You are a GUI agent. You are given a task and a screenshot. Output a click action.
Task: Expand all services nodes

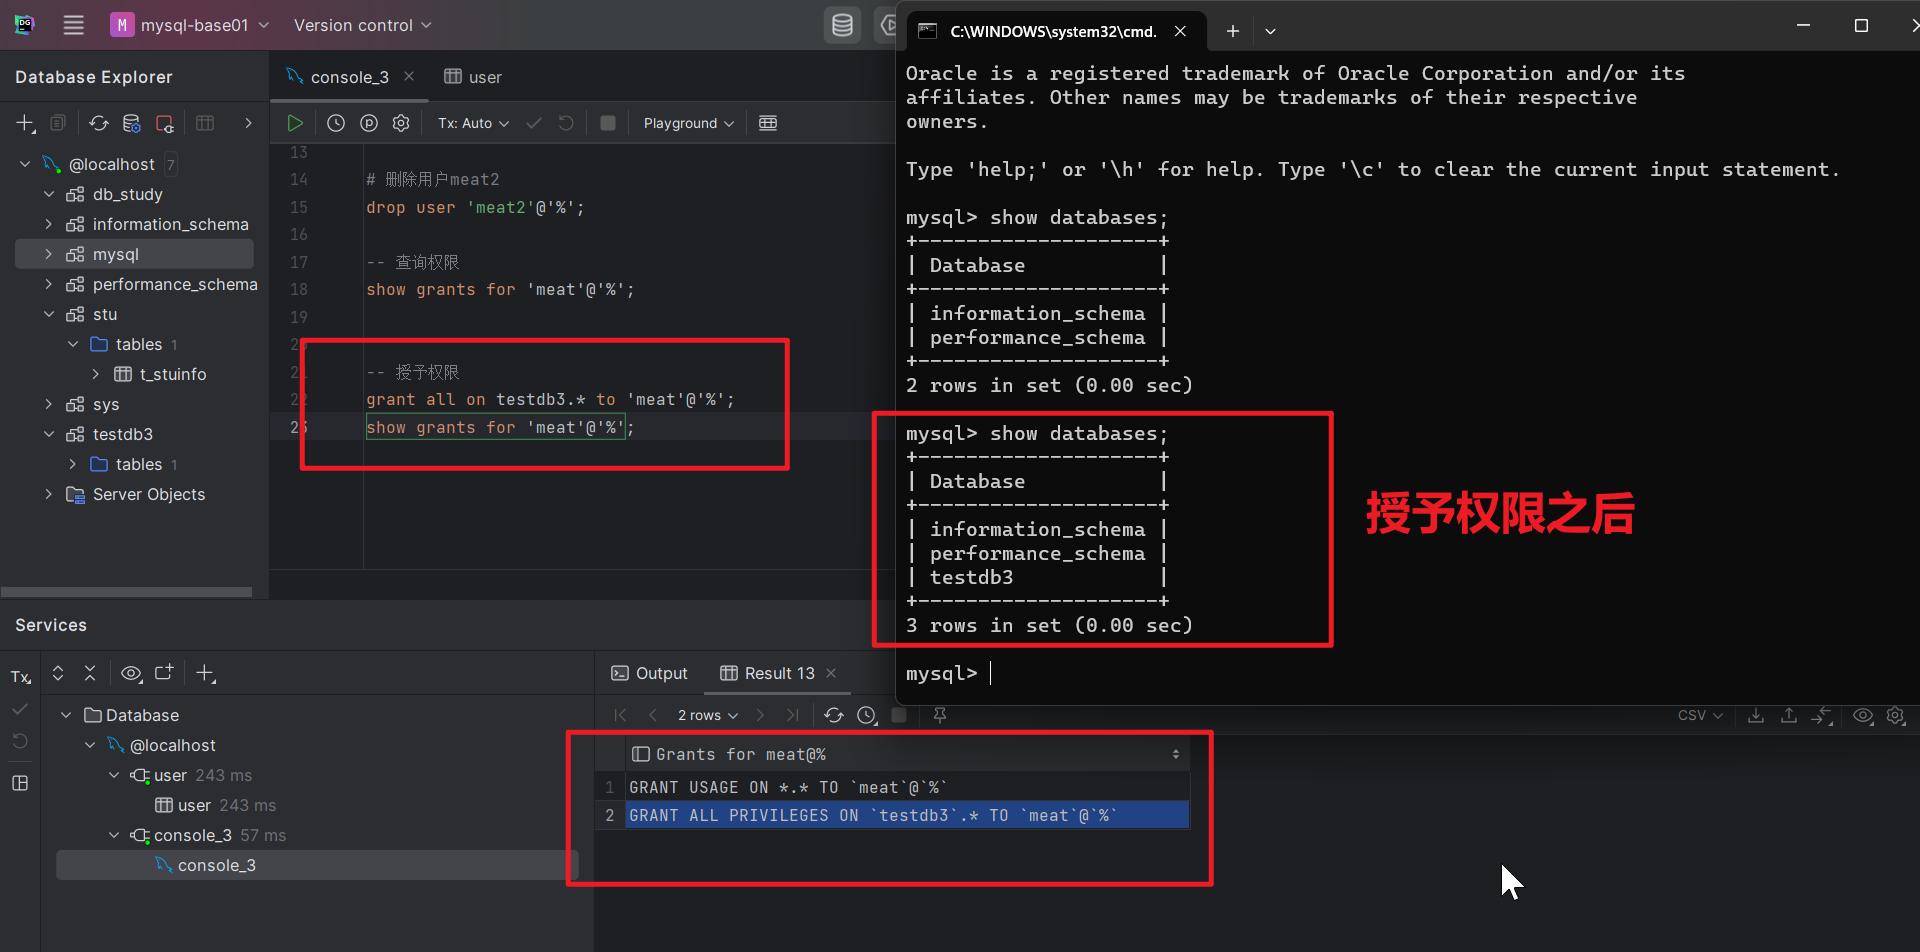click(x=58, y=673)
